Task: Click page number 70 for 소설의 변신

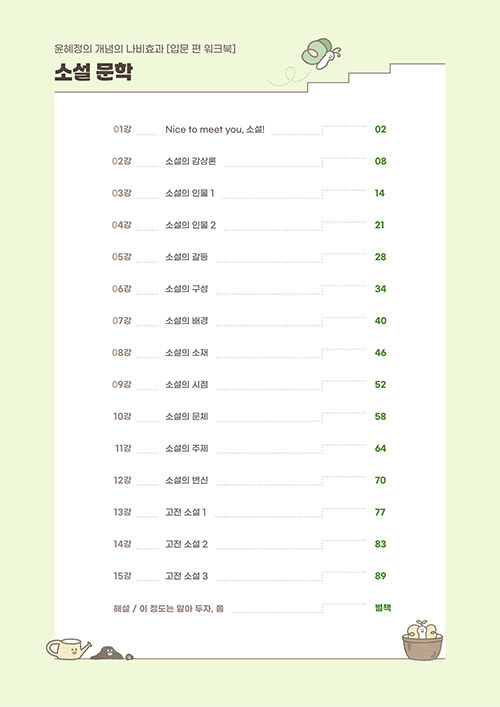Action: [381, 480]
